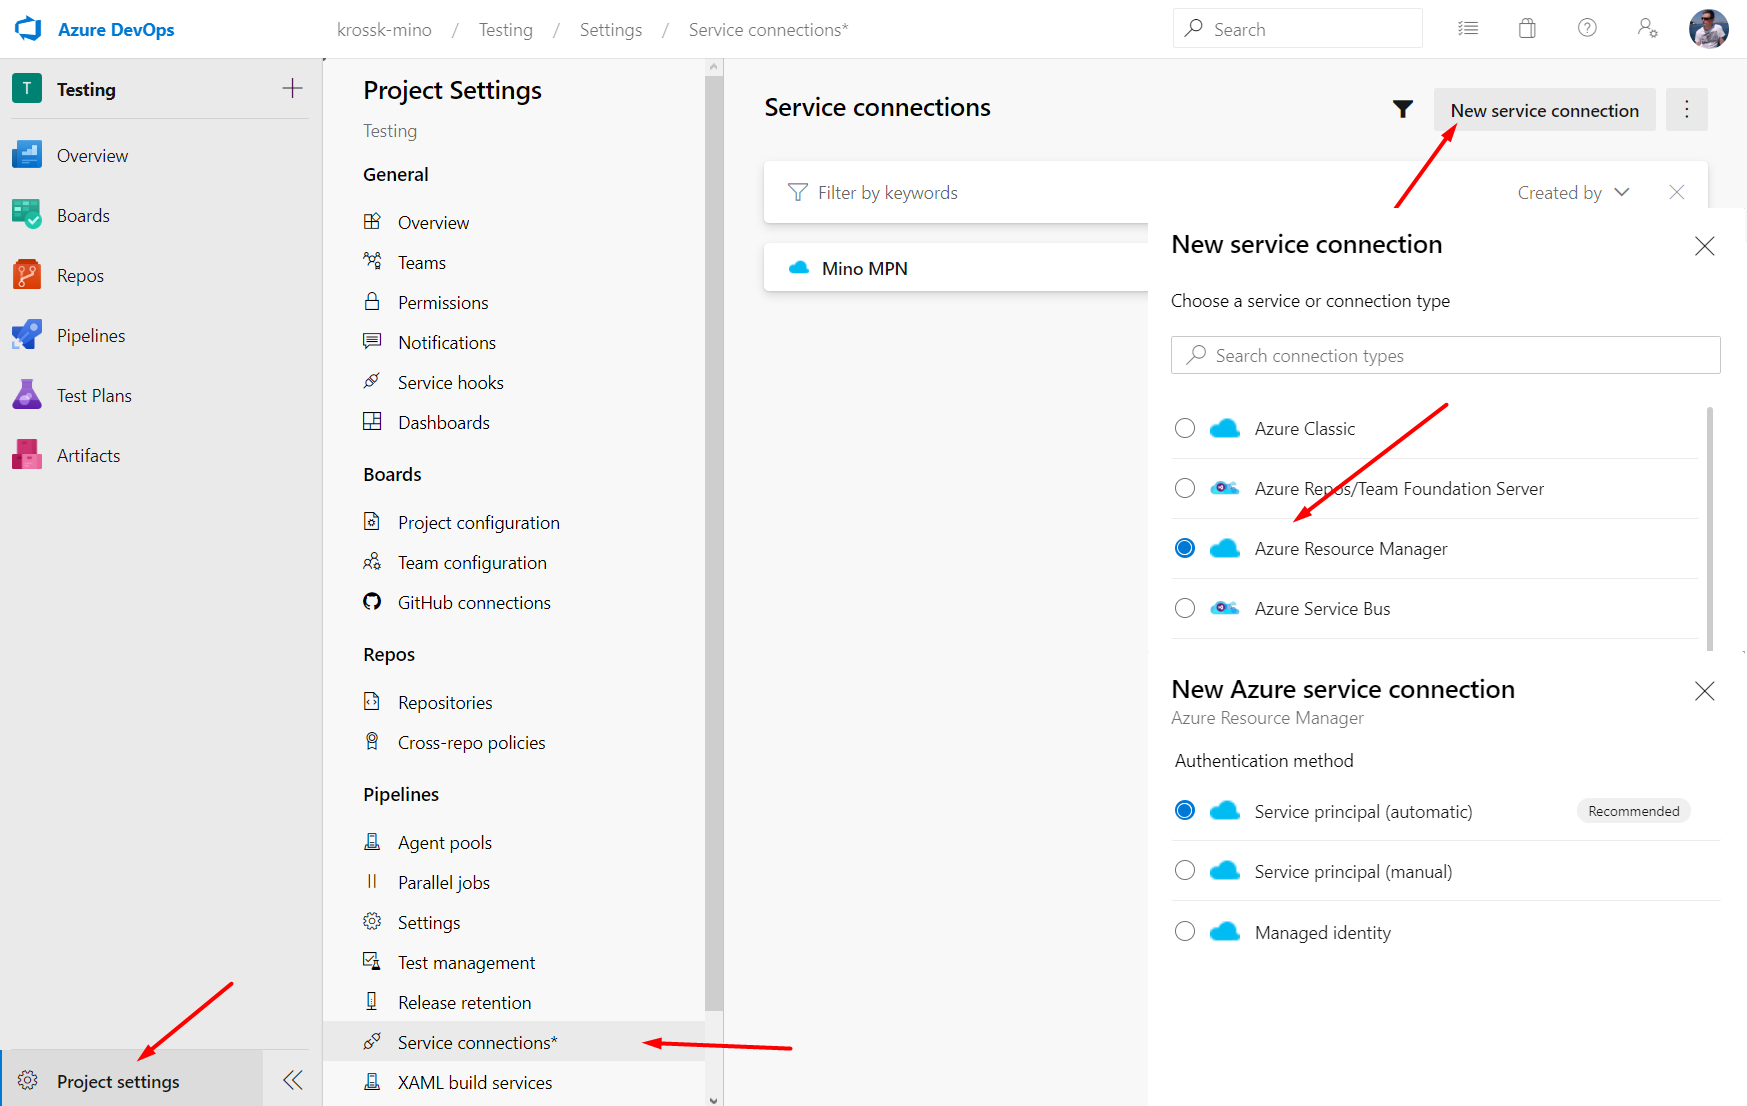Image resolution: width=1747 pixels, height=1106 pixels.
Task: Select Service principal (automatic) radio button
Action: 1185,810
